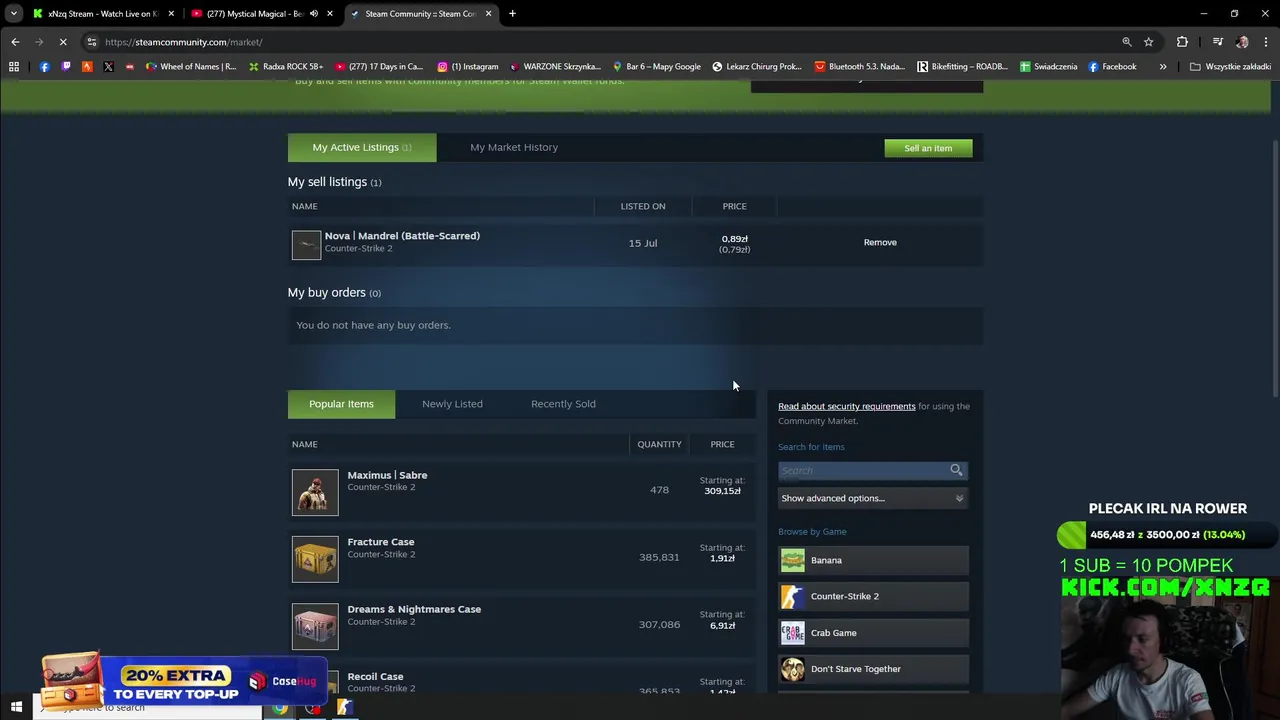Open the Windows Start menu
This screenshot has width=1280, height=720.
tap(16, 708)
